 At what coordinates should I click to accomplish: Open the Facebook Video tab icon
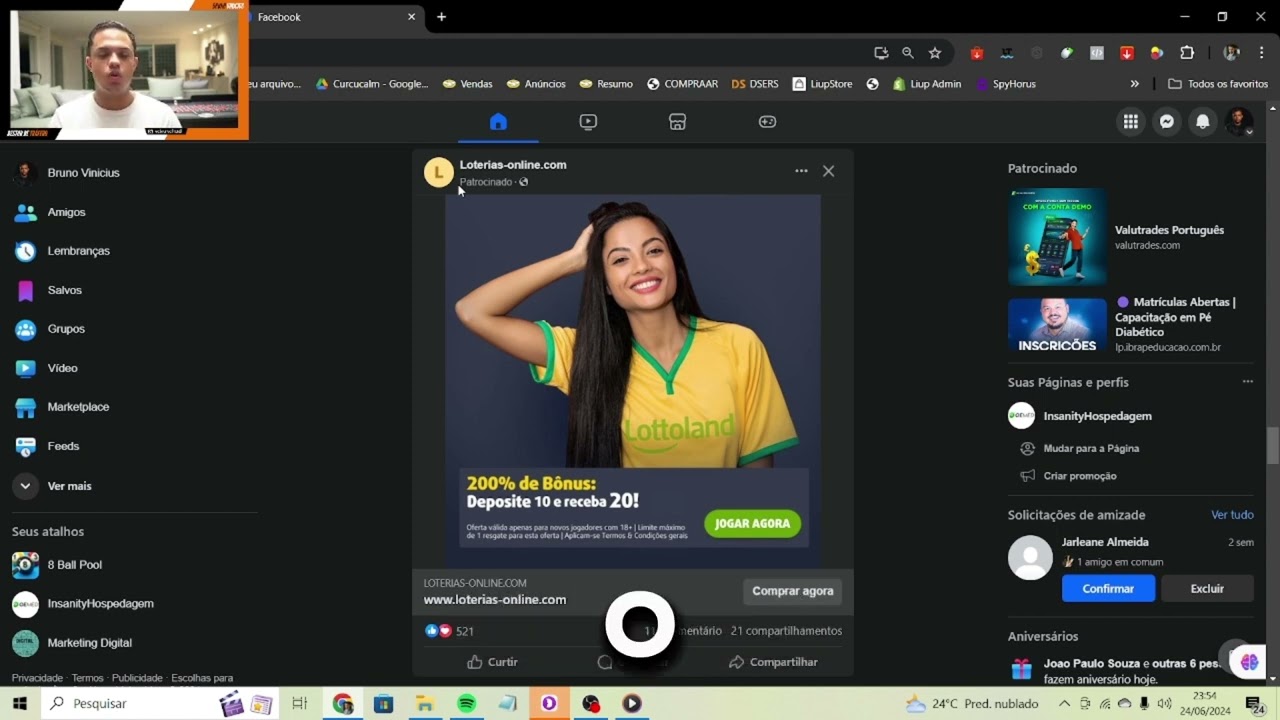588,122
